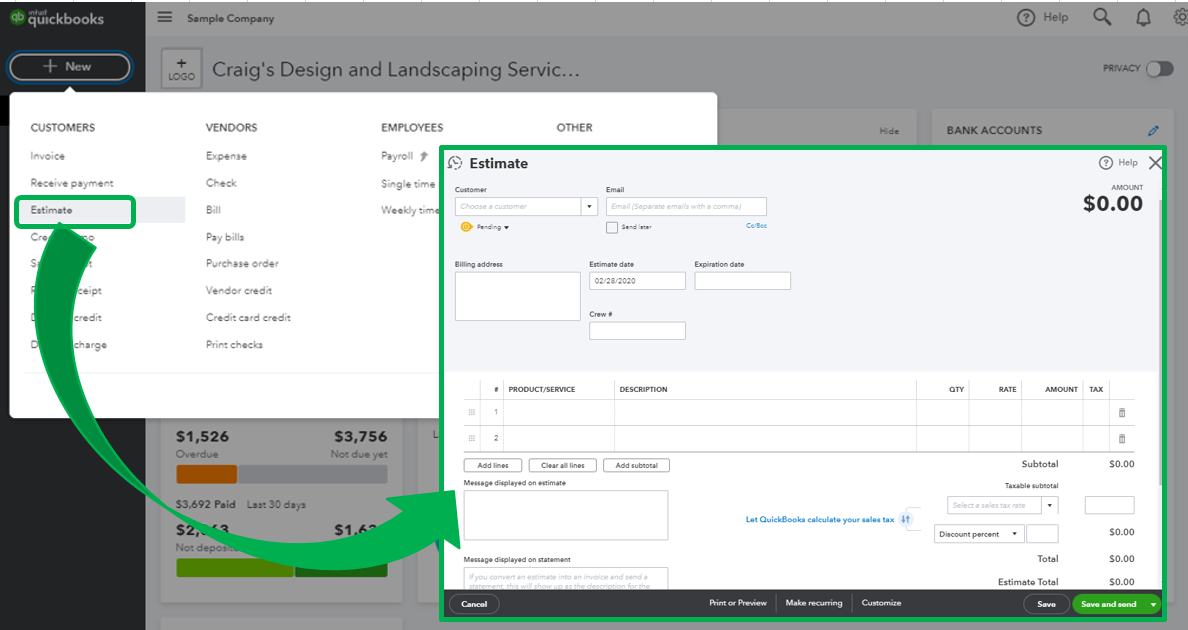This screenshot has height=630, width=1188.
Task: Delete line 1 trash icon
Action: [1122, 413]
